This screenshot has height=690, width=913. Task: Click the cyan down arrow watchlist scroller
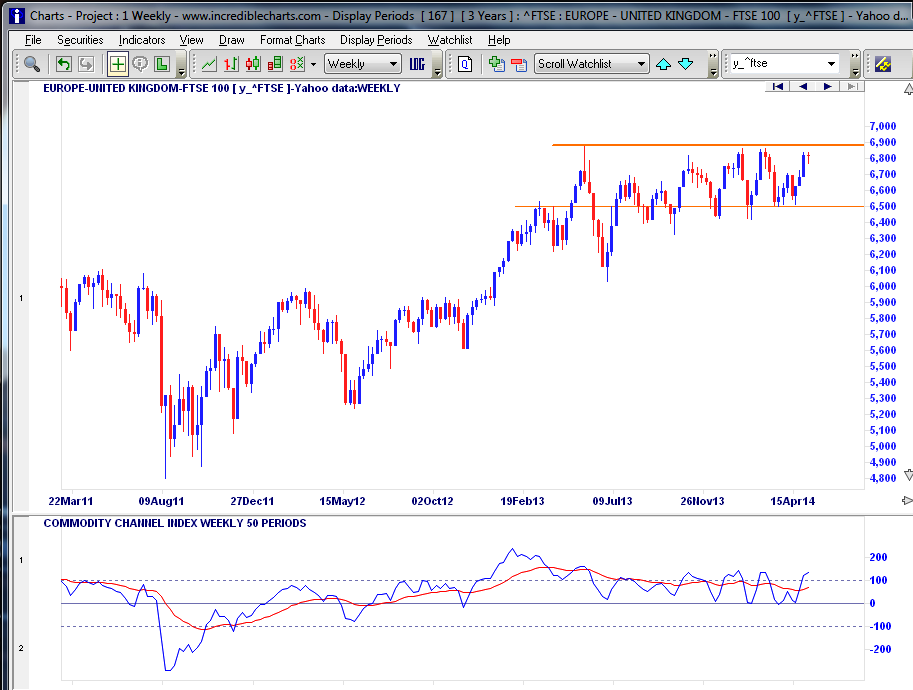click(x=686, y=64)
